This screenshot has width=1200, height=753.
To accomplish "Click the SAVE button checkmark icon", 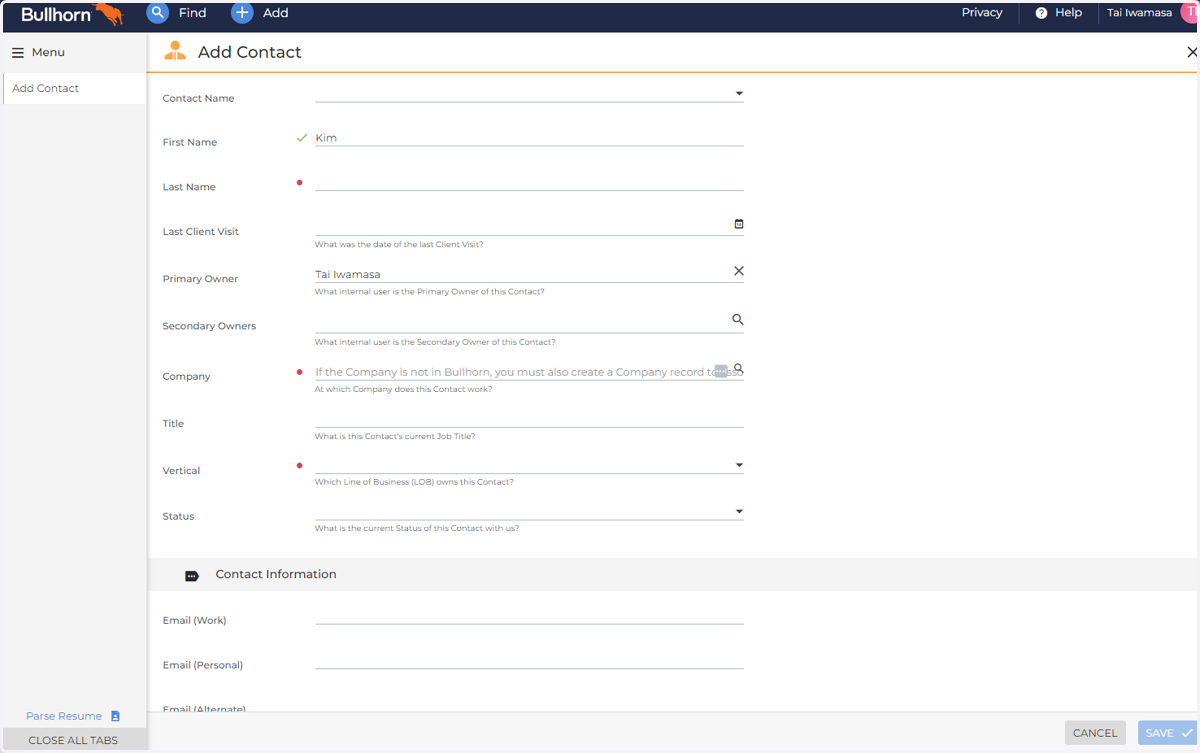I will pyautogui.click(x=1187, y=733).
